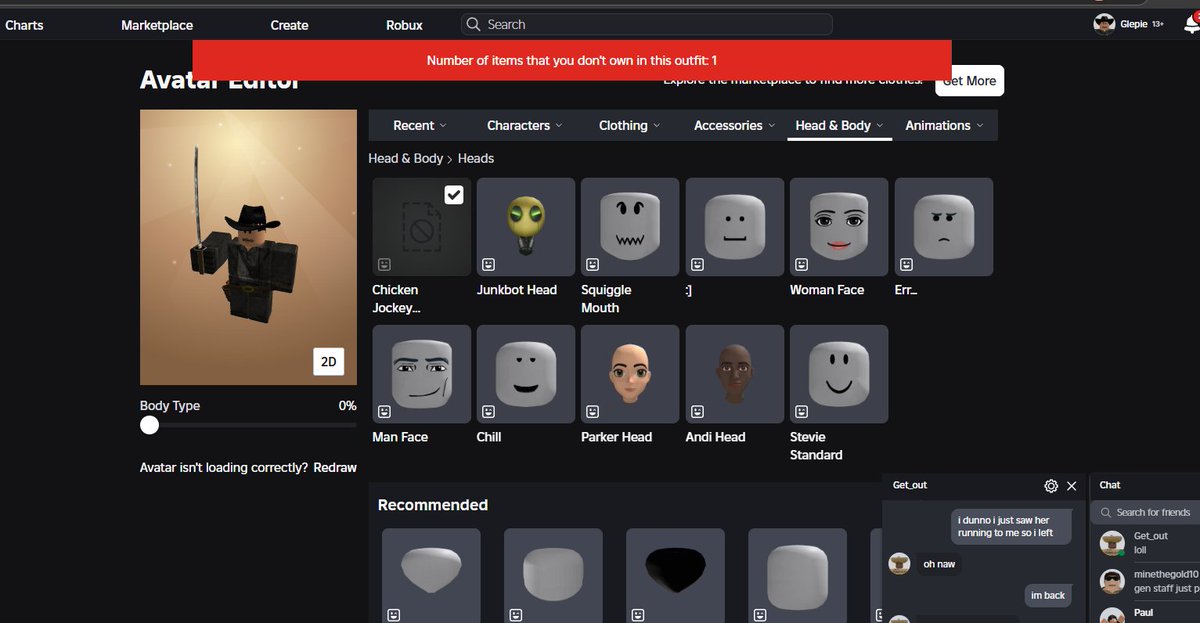Click the Search for friends field

coord(1147,512)
